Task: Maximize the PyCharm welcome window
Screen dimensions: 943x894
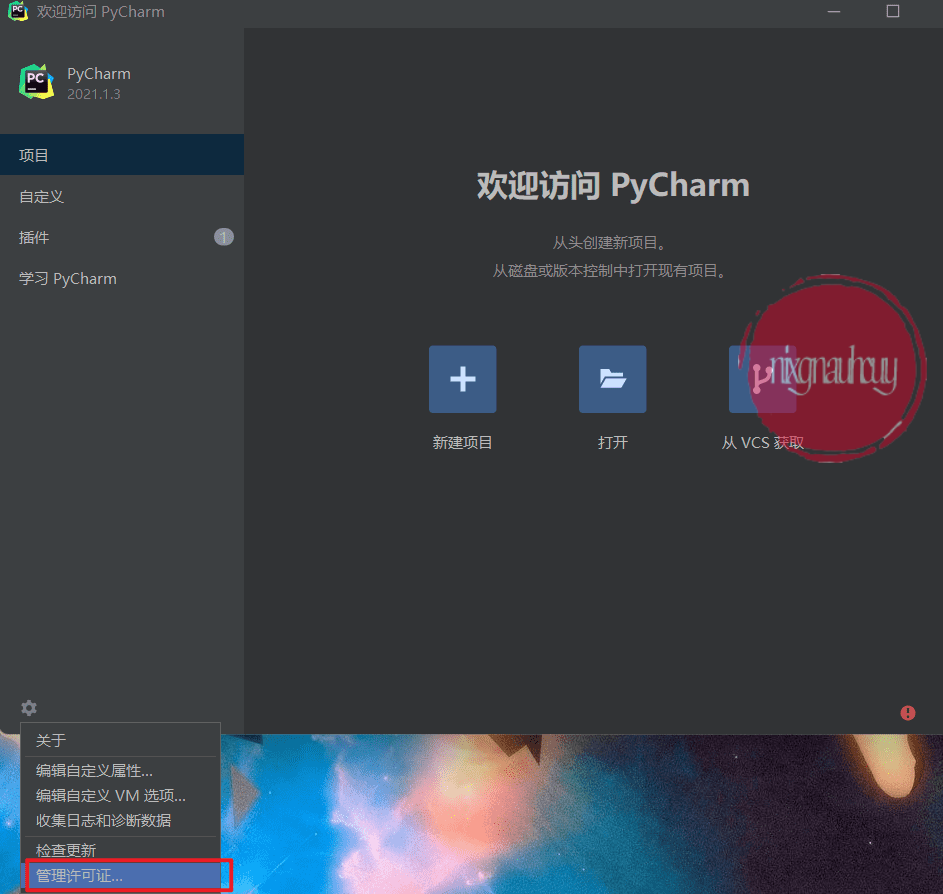Action: 892,11
